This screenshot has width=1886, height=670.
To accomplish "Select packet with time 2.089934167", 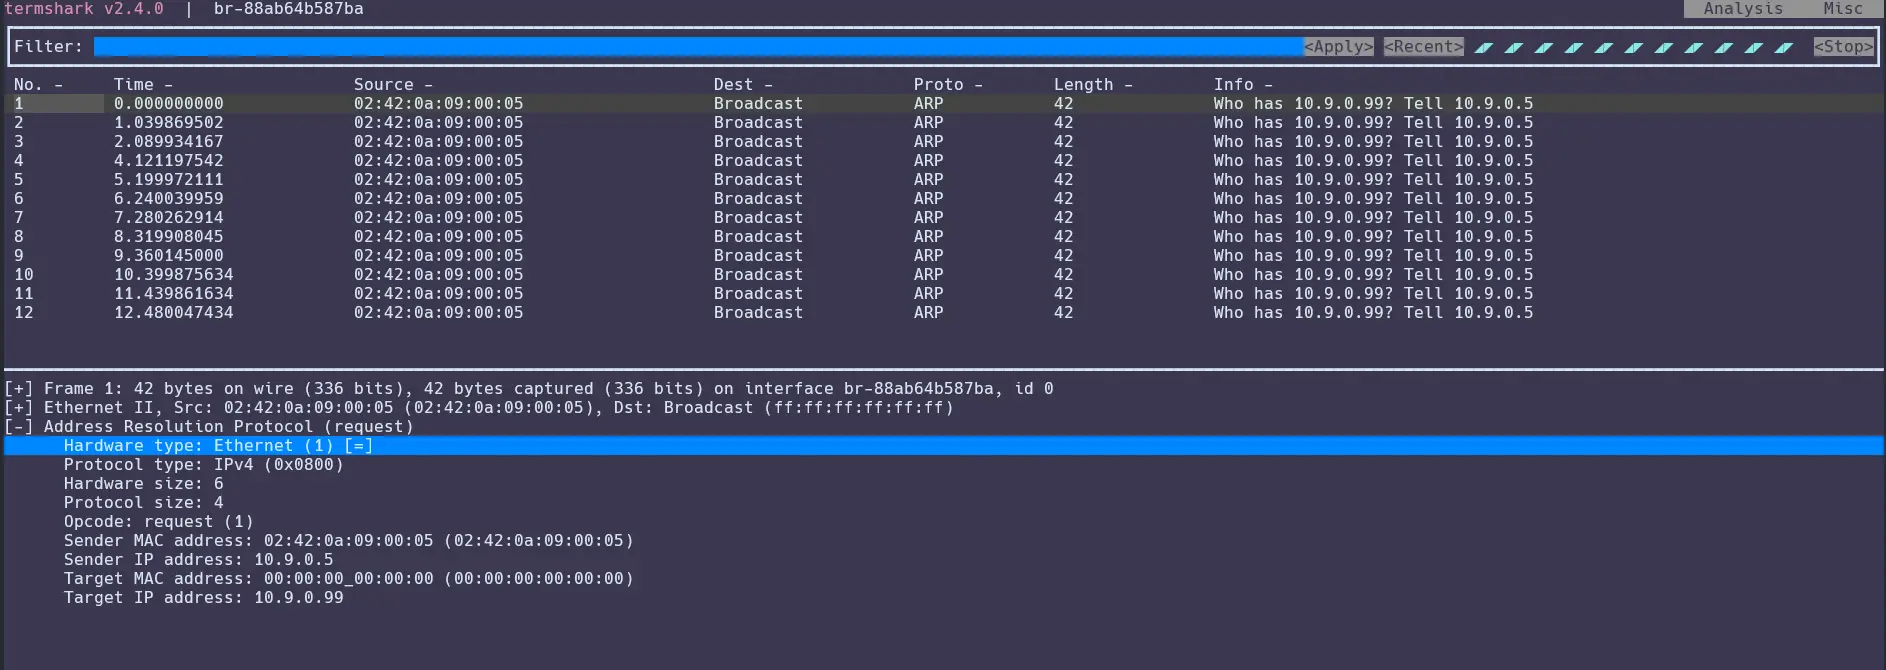I will point(944,142).
